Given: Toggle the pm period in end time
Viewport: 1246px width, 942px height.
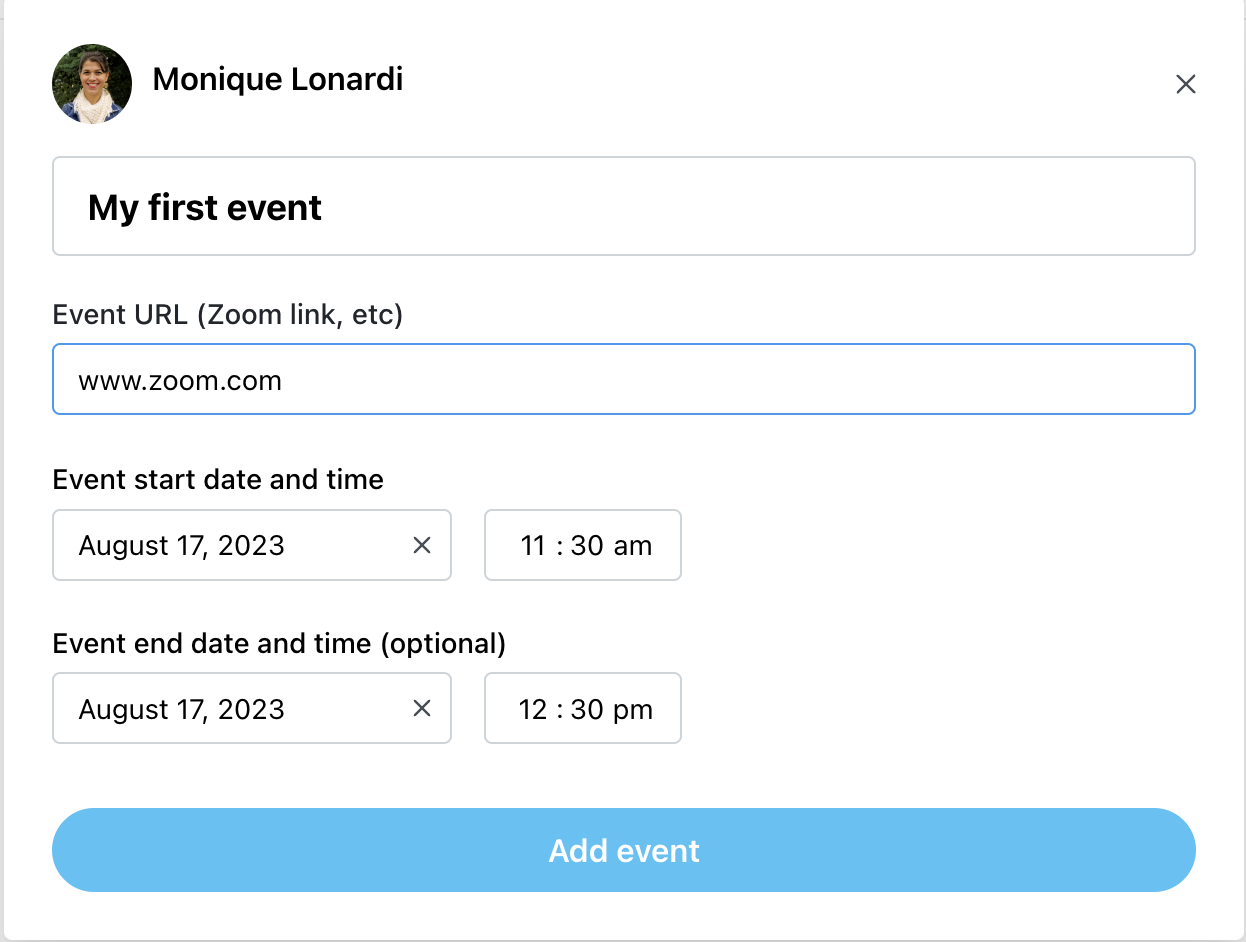Looking at the screenshot, I should [633, 709].
